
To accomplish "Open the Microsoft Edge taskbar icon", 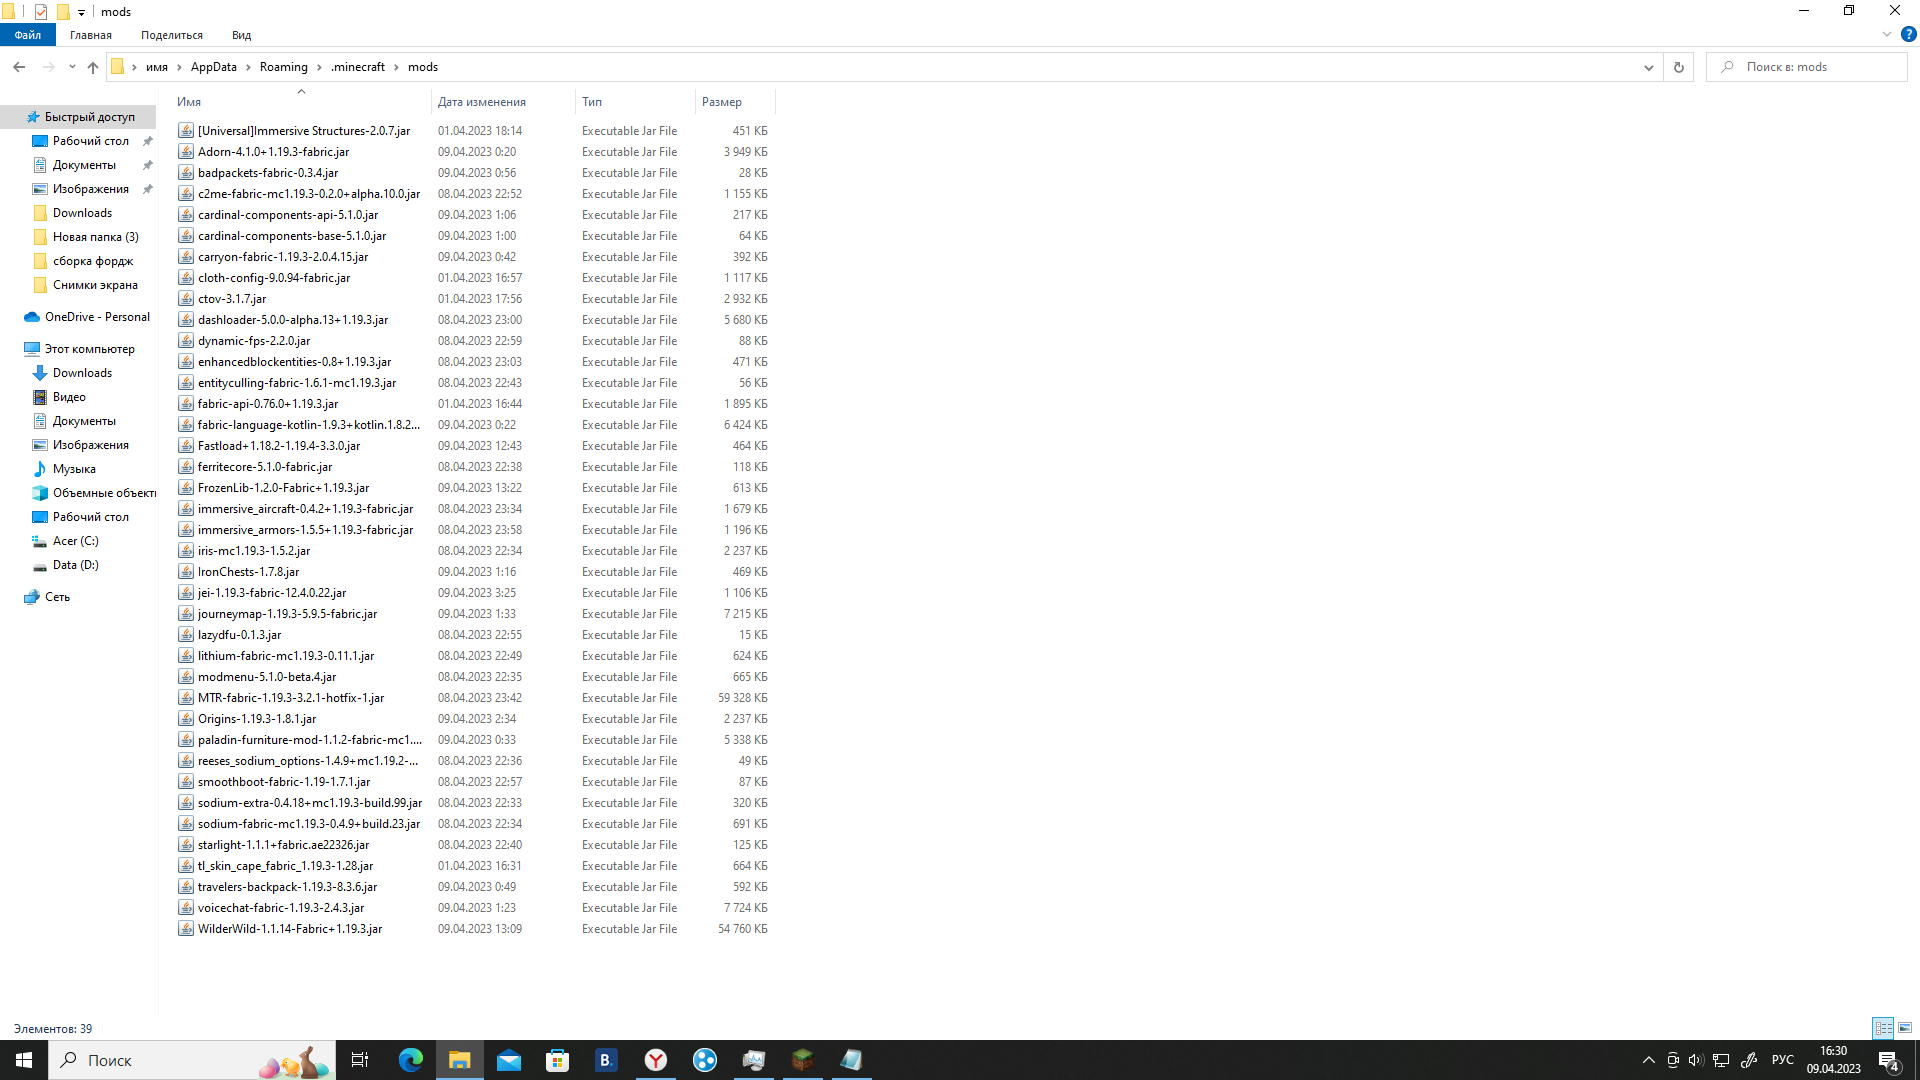I will pyautogui.click(x=411, y=1060).
